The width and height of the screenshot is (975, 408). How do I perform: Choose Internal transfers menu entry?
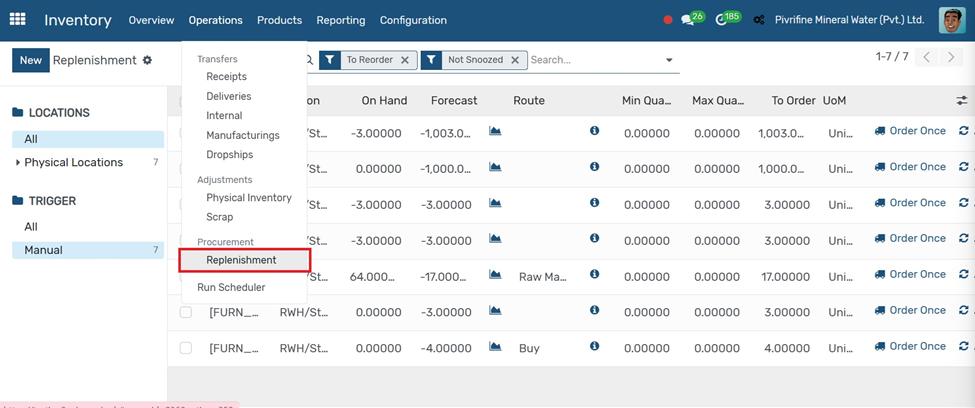click(x=224, y=116)
